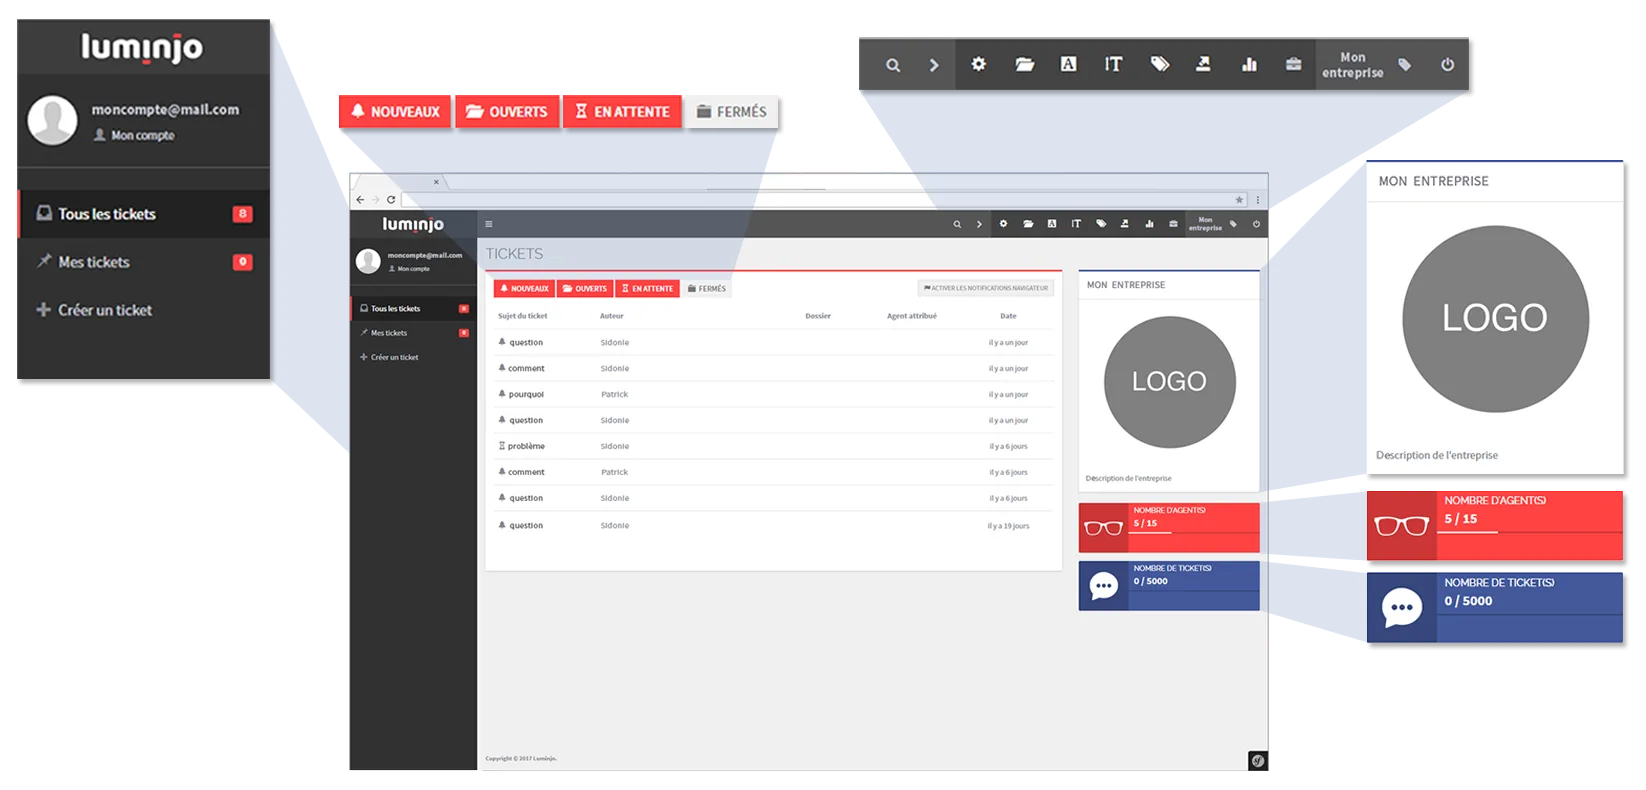Select NOUVEAUX tab inside browser window
This screenshot has height=790, width=1646.
click(x=524, y=288)
